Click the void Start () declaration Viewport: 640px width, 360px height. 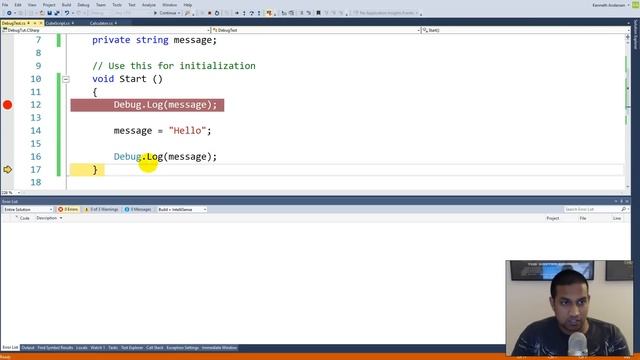pos(127,79)
